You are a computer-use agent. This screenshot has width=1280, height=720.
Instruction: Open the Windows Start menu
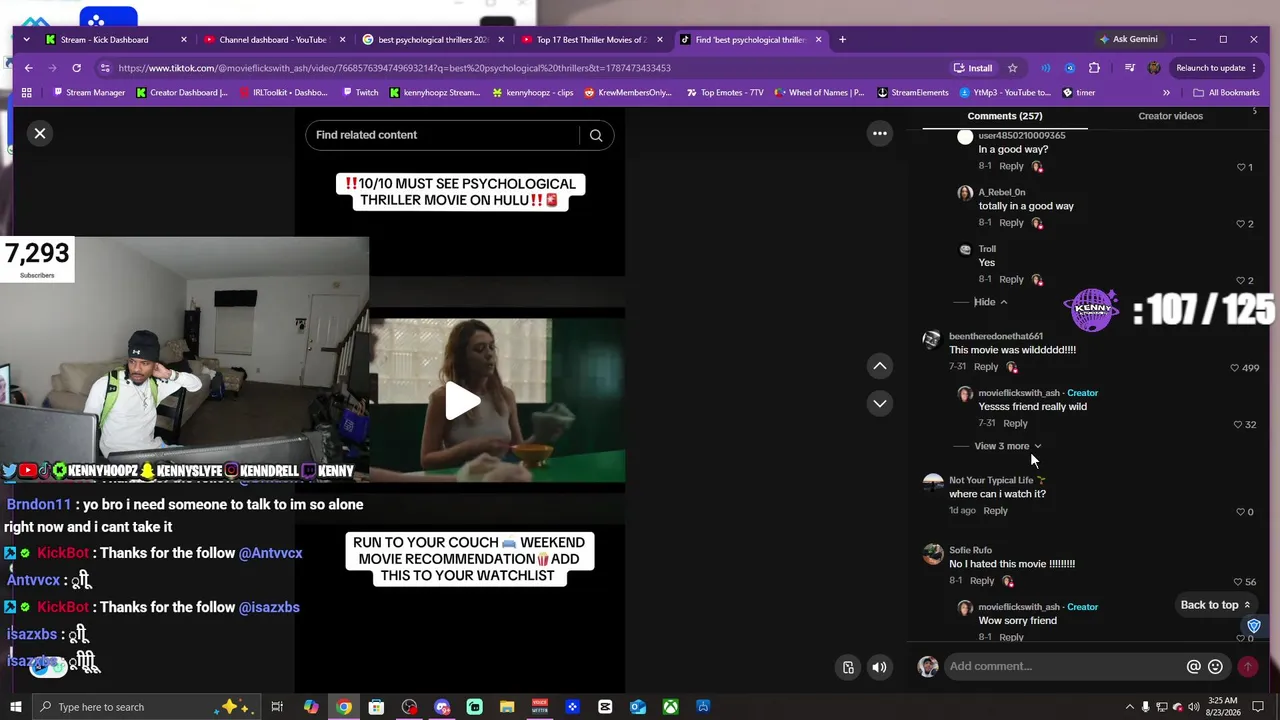[x=17, y=707]
